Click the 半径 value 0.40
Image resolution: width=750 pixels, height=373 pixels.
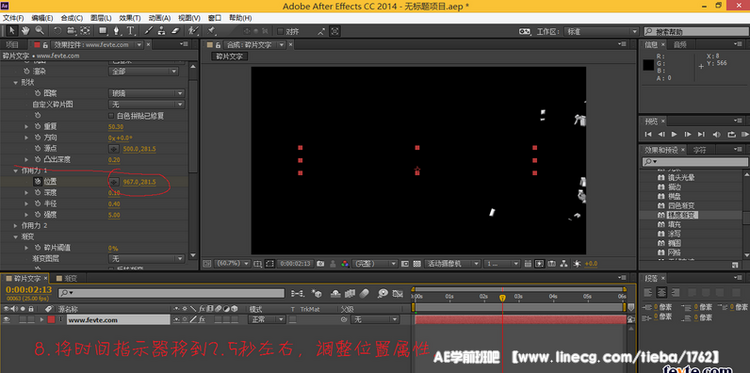[114, 204]
